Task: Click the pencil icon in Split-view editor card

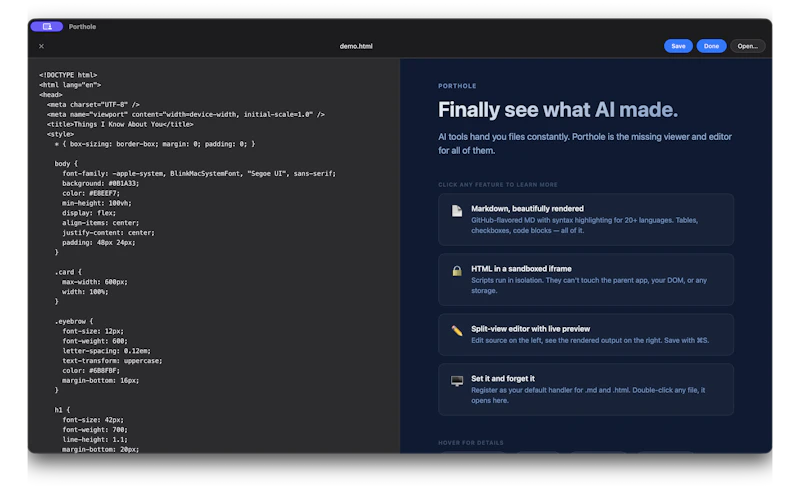Action: tap(457, 331)
